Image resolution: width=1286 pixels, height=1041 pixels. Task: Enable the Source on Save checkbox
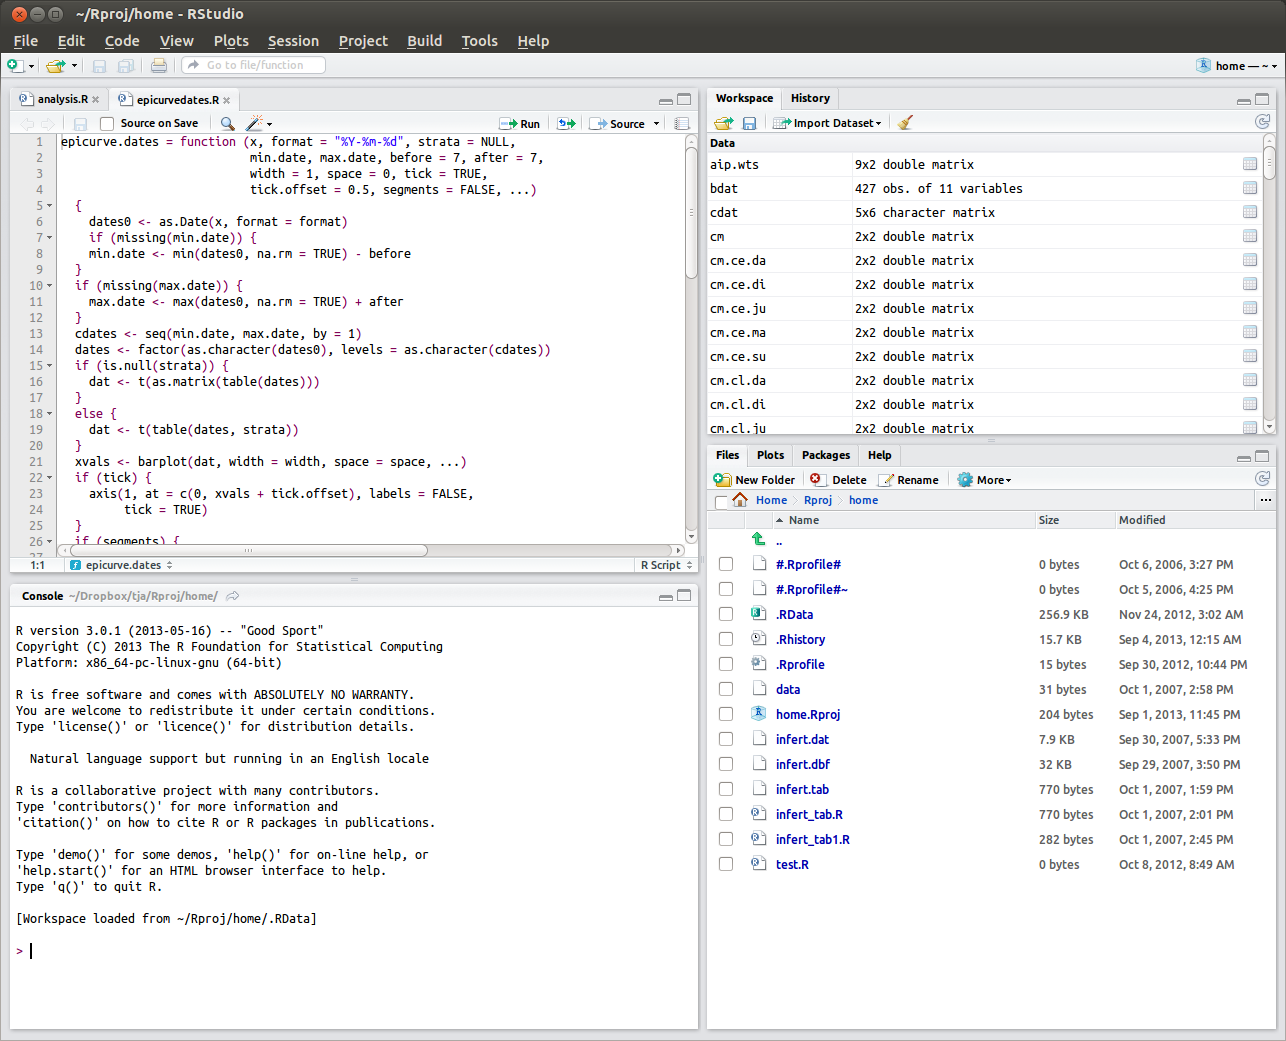click(107, 124)
